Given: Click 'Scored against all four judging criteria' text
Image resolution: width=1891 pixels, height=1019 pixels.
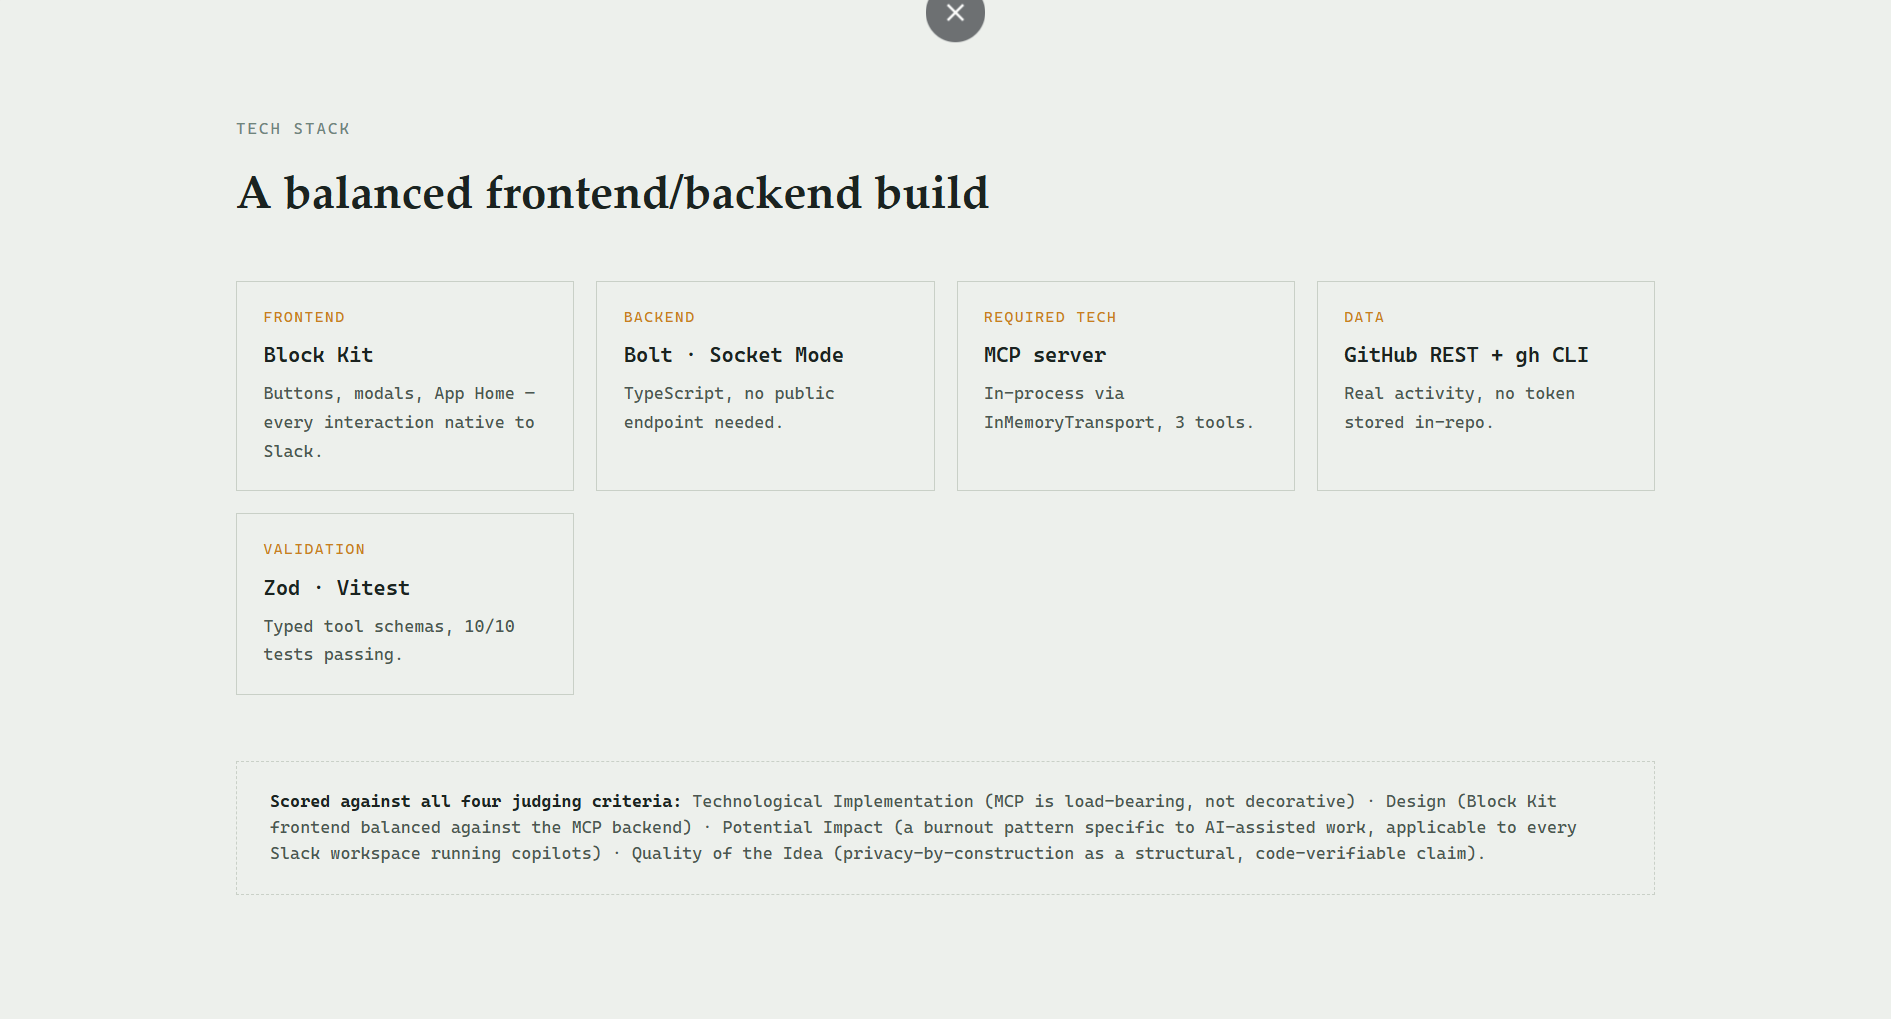Looking at the screenshot, I should [475, 801].
